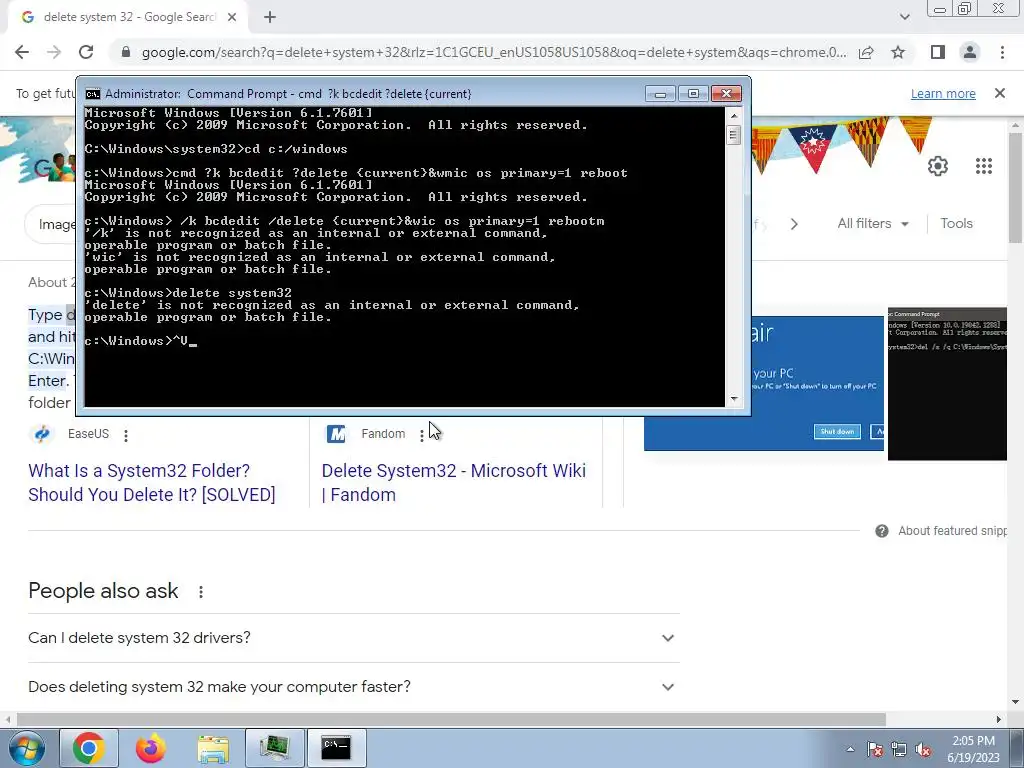Expand the 'All filters' dropdown
The image size is (1024, 768).
coord(873,223)
